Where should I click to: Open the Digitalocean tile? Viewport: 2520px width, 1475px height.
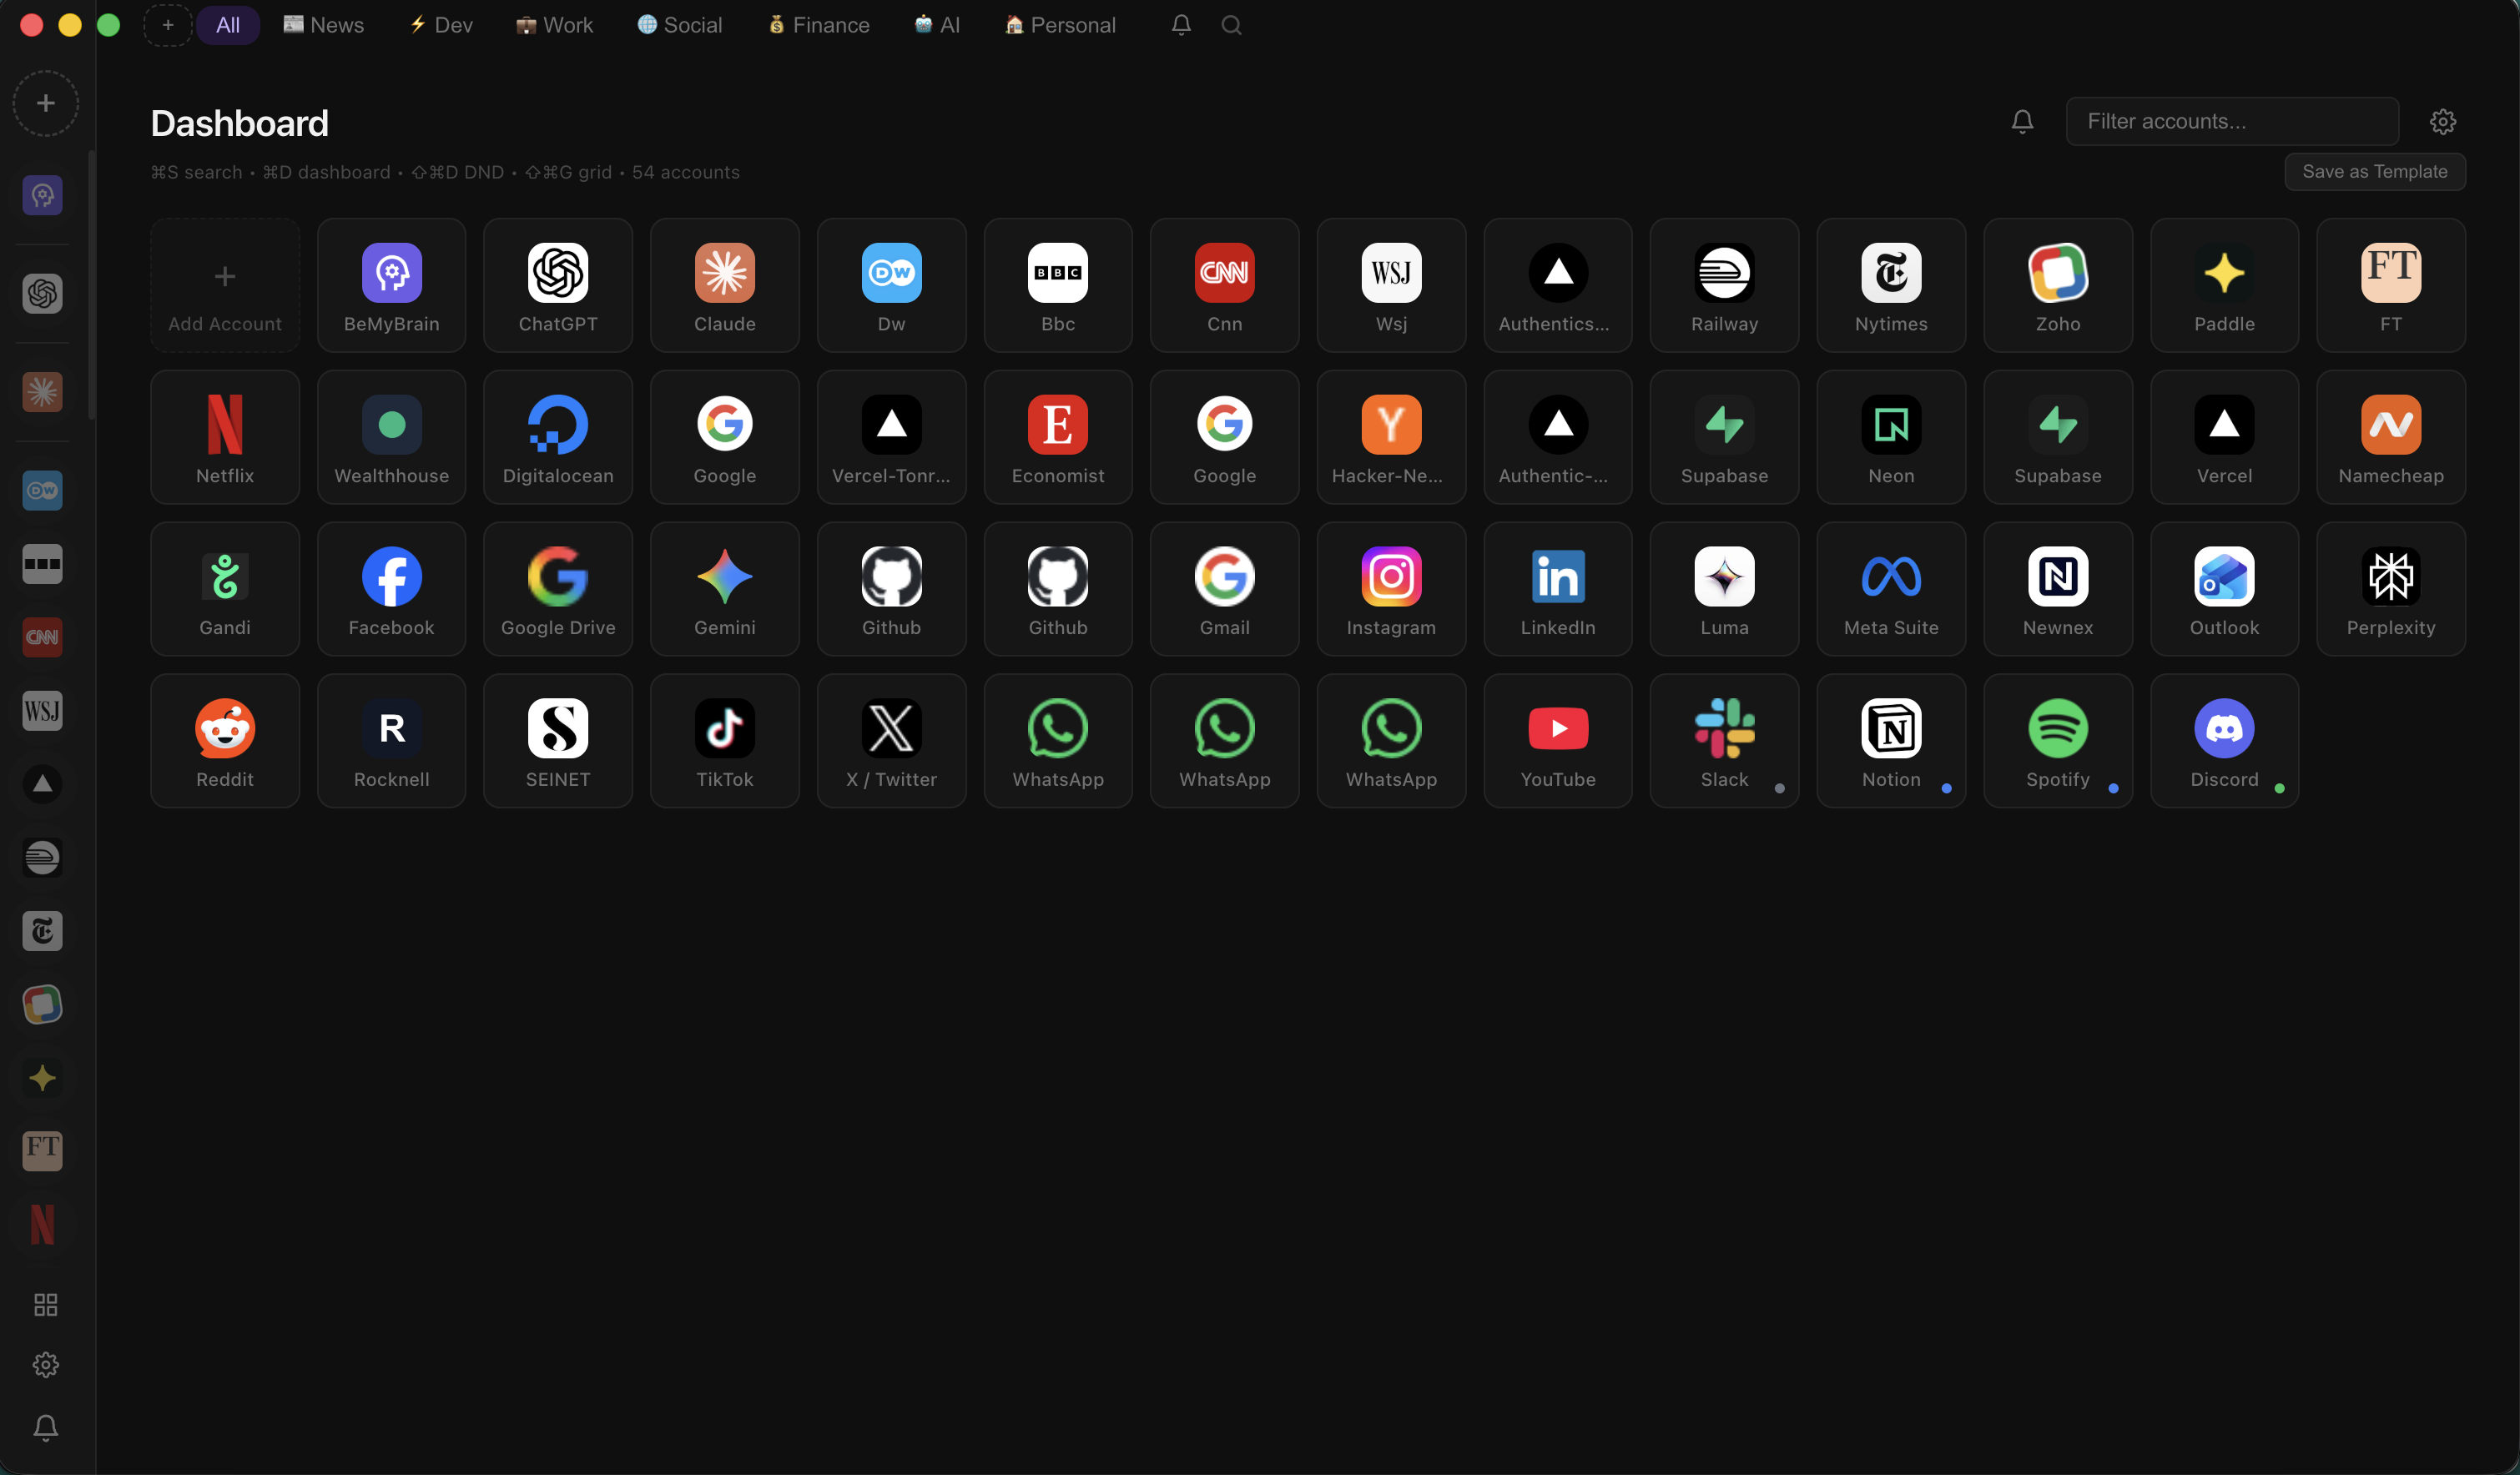[x=558, y=437]
